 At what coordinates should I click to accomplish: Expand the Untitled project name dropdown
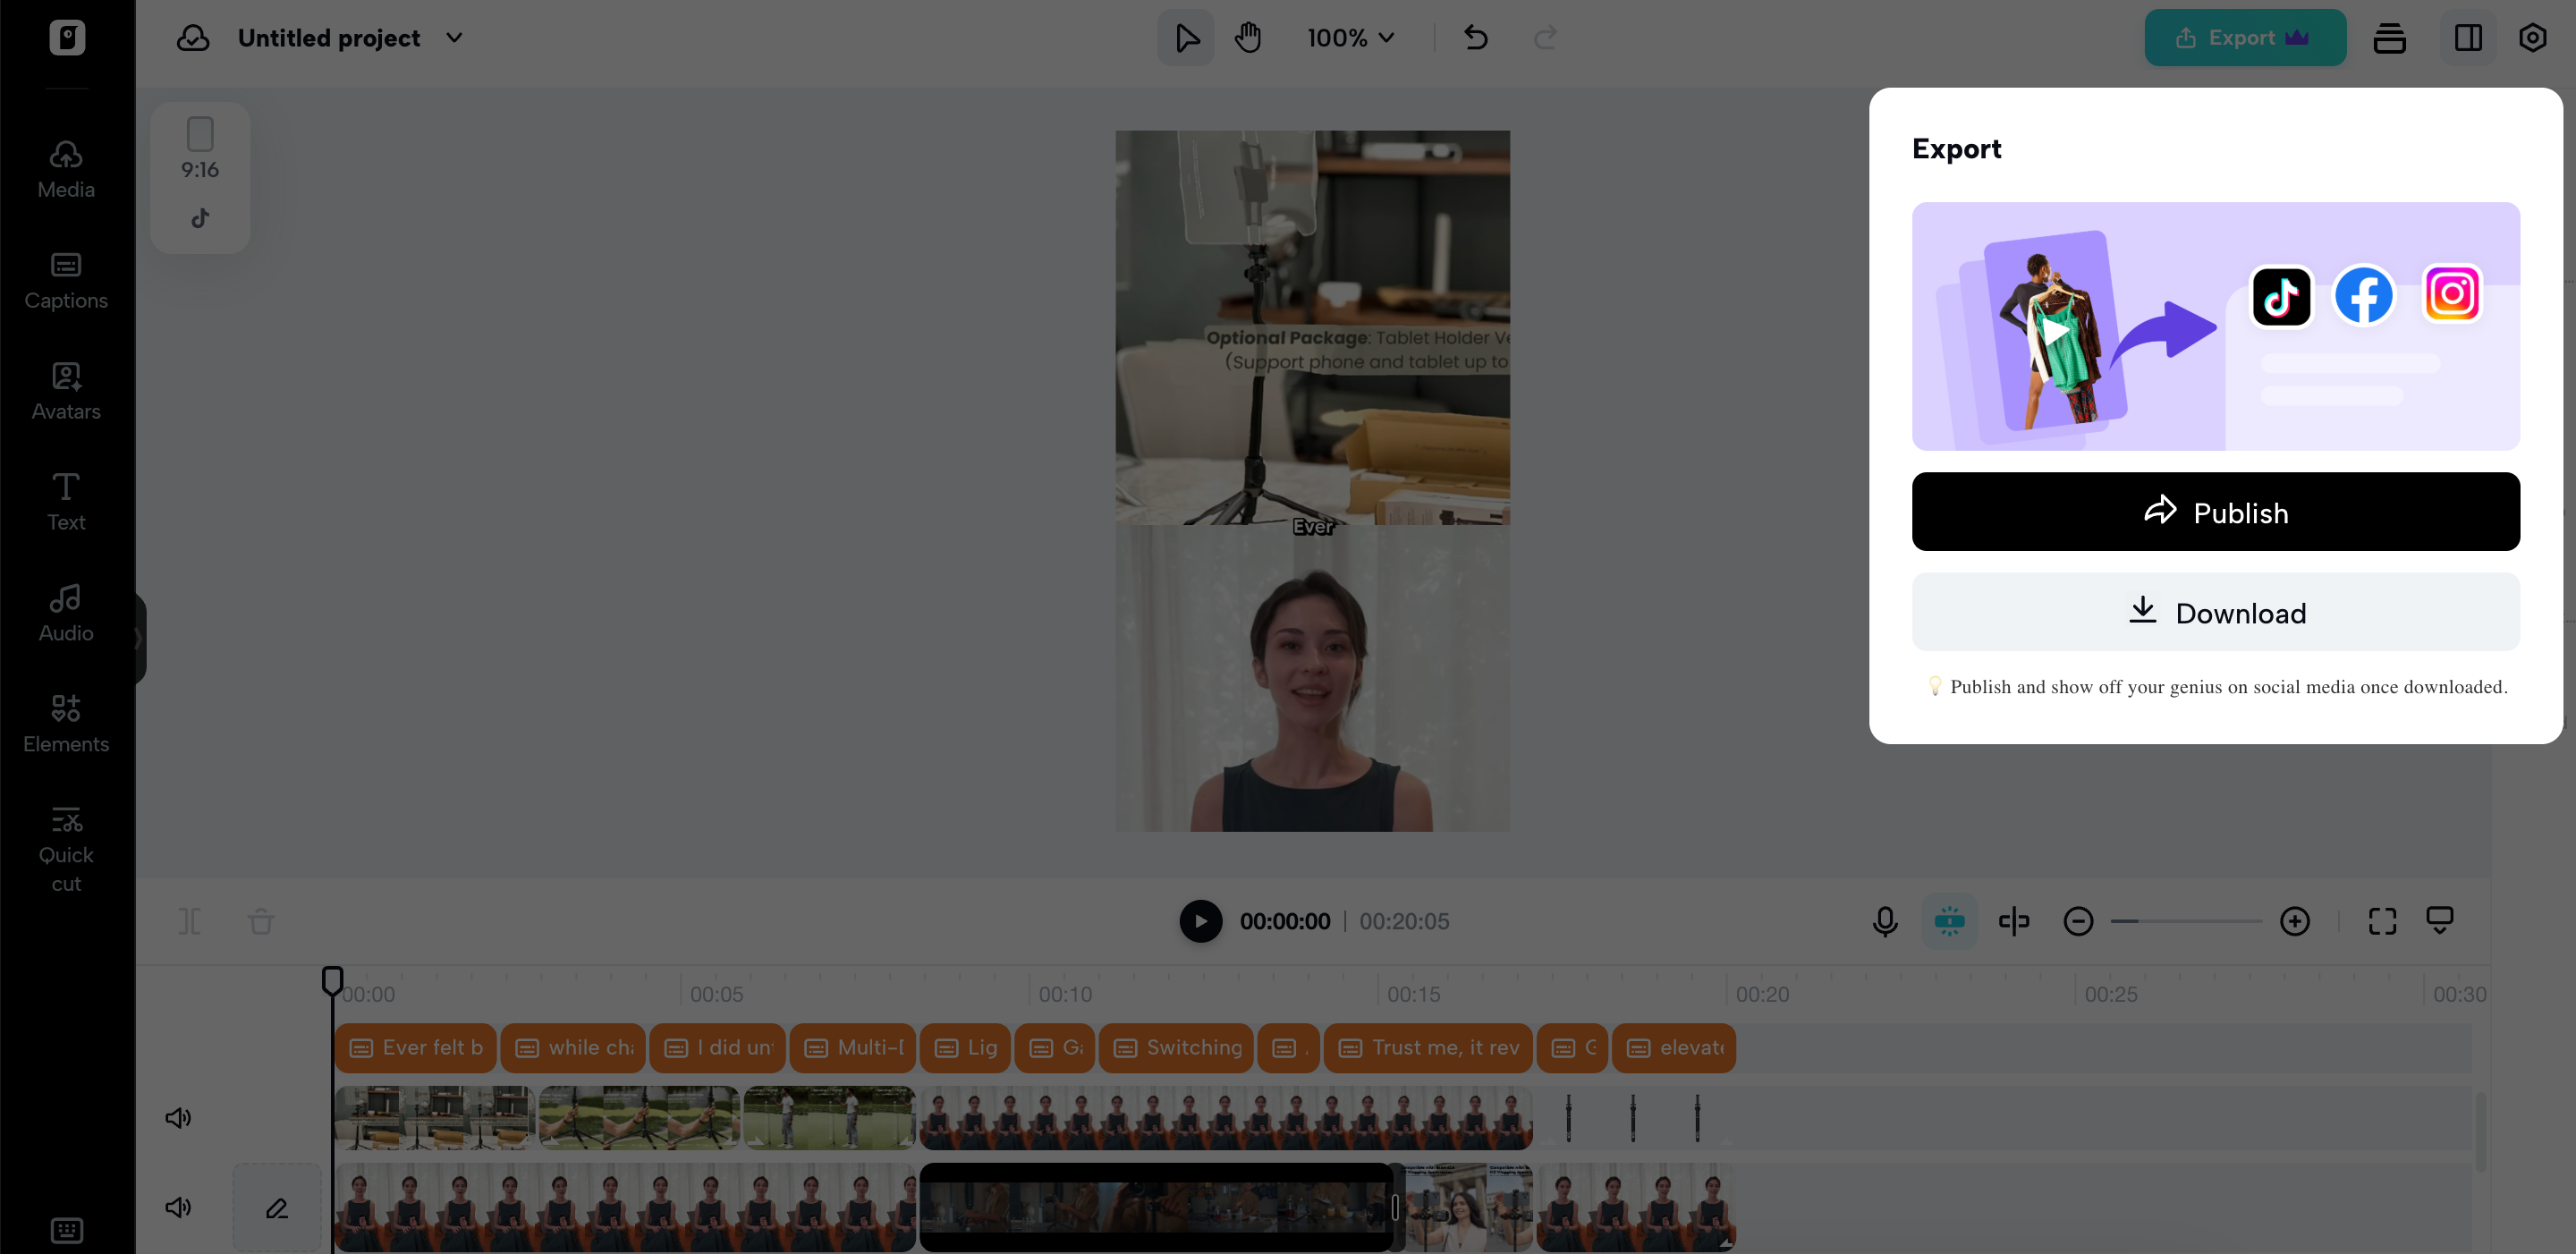click(x=454, y=38)
